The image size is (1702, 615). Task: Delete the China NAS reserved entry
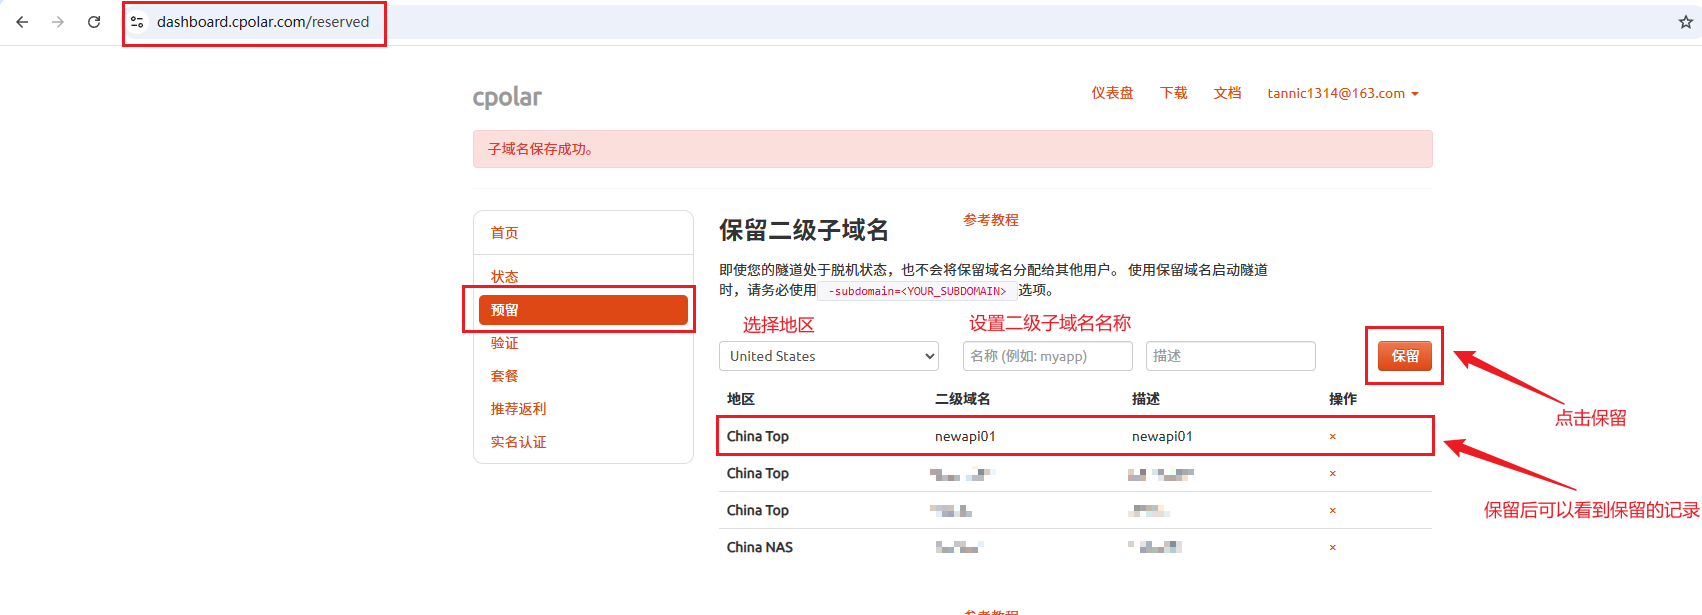[x=1332, y=548]
